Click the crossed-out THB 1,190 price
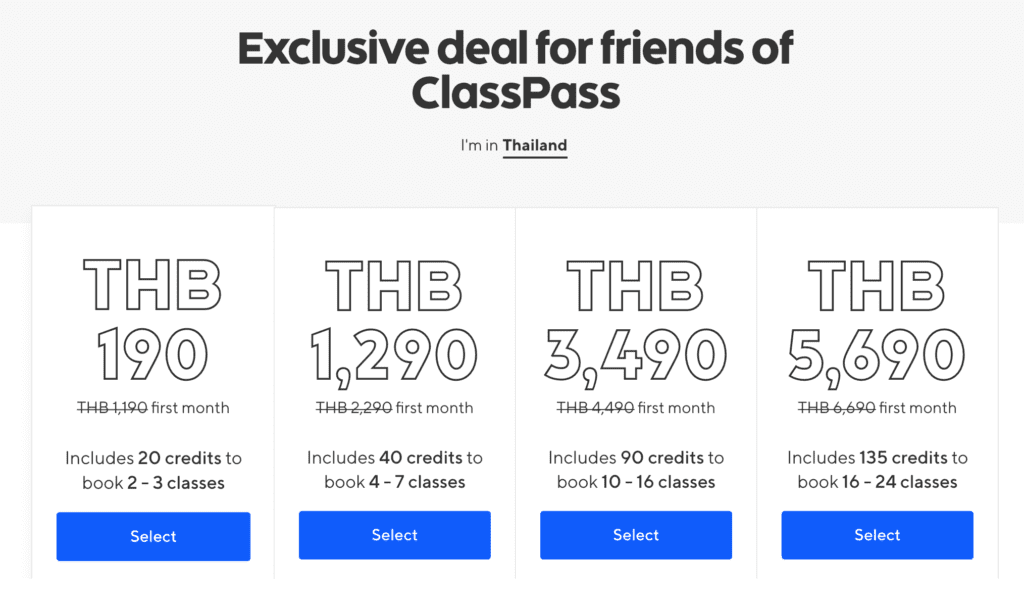Image resolution: width=1024 pixels, height=610 pixels. [112, 407]
